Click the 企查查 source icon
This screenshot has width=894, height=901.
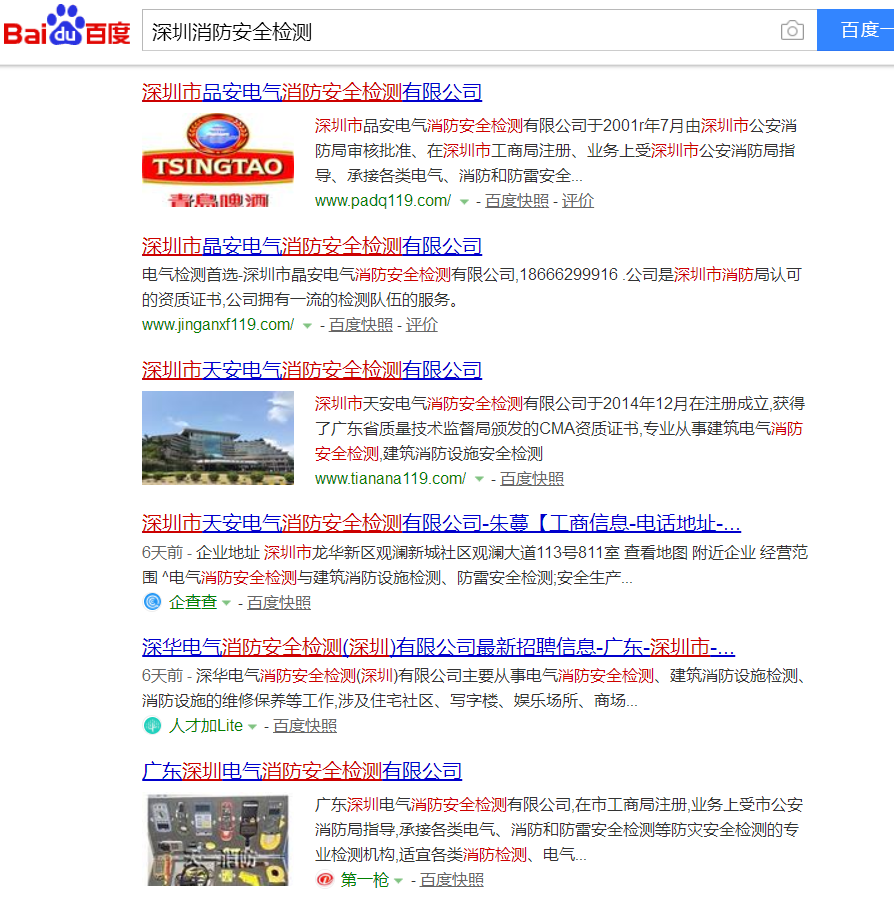click(x=152, y=602)
